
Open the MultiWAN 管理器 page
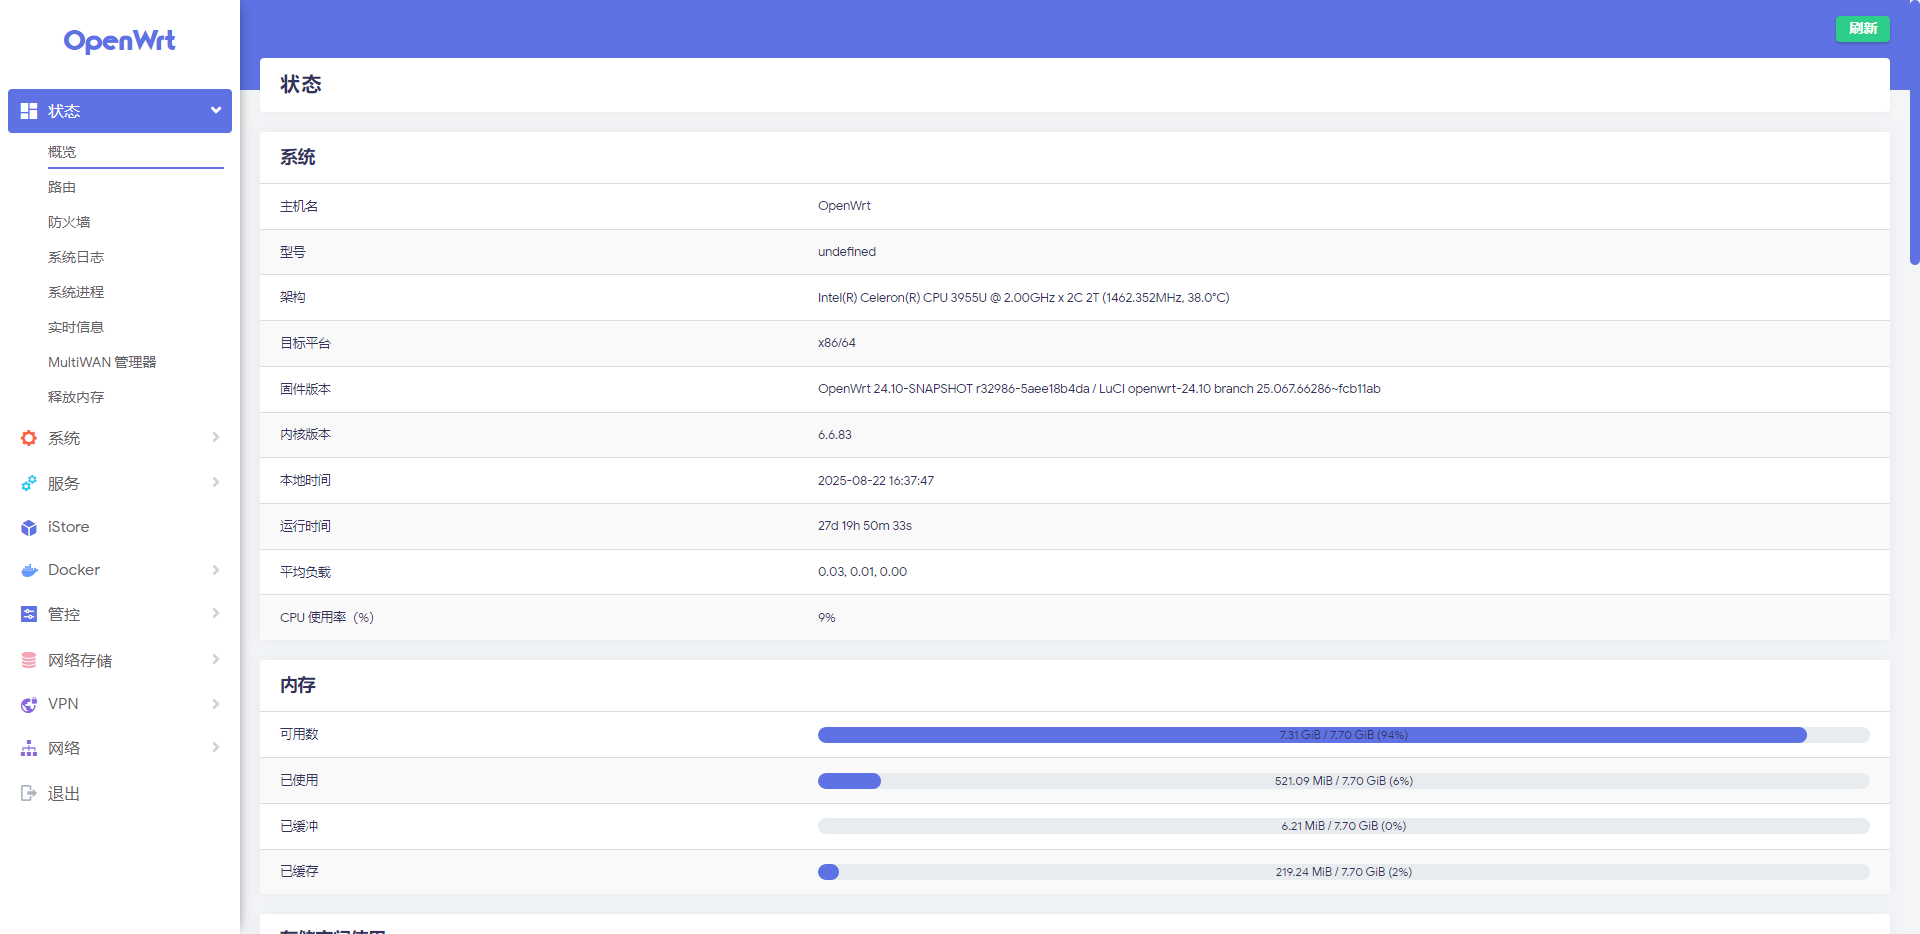[102, 362]
